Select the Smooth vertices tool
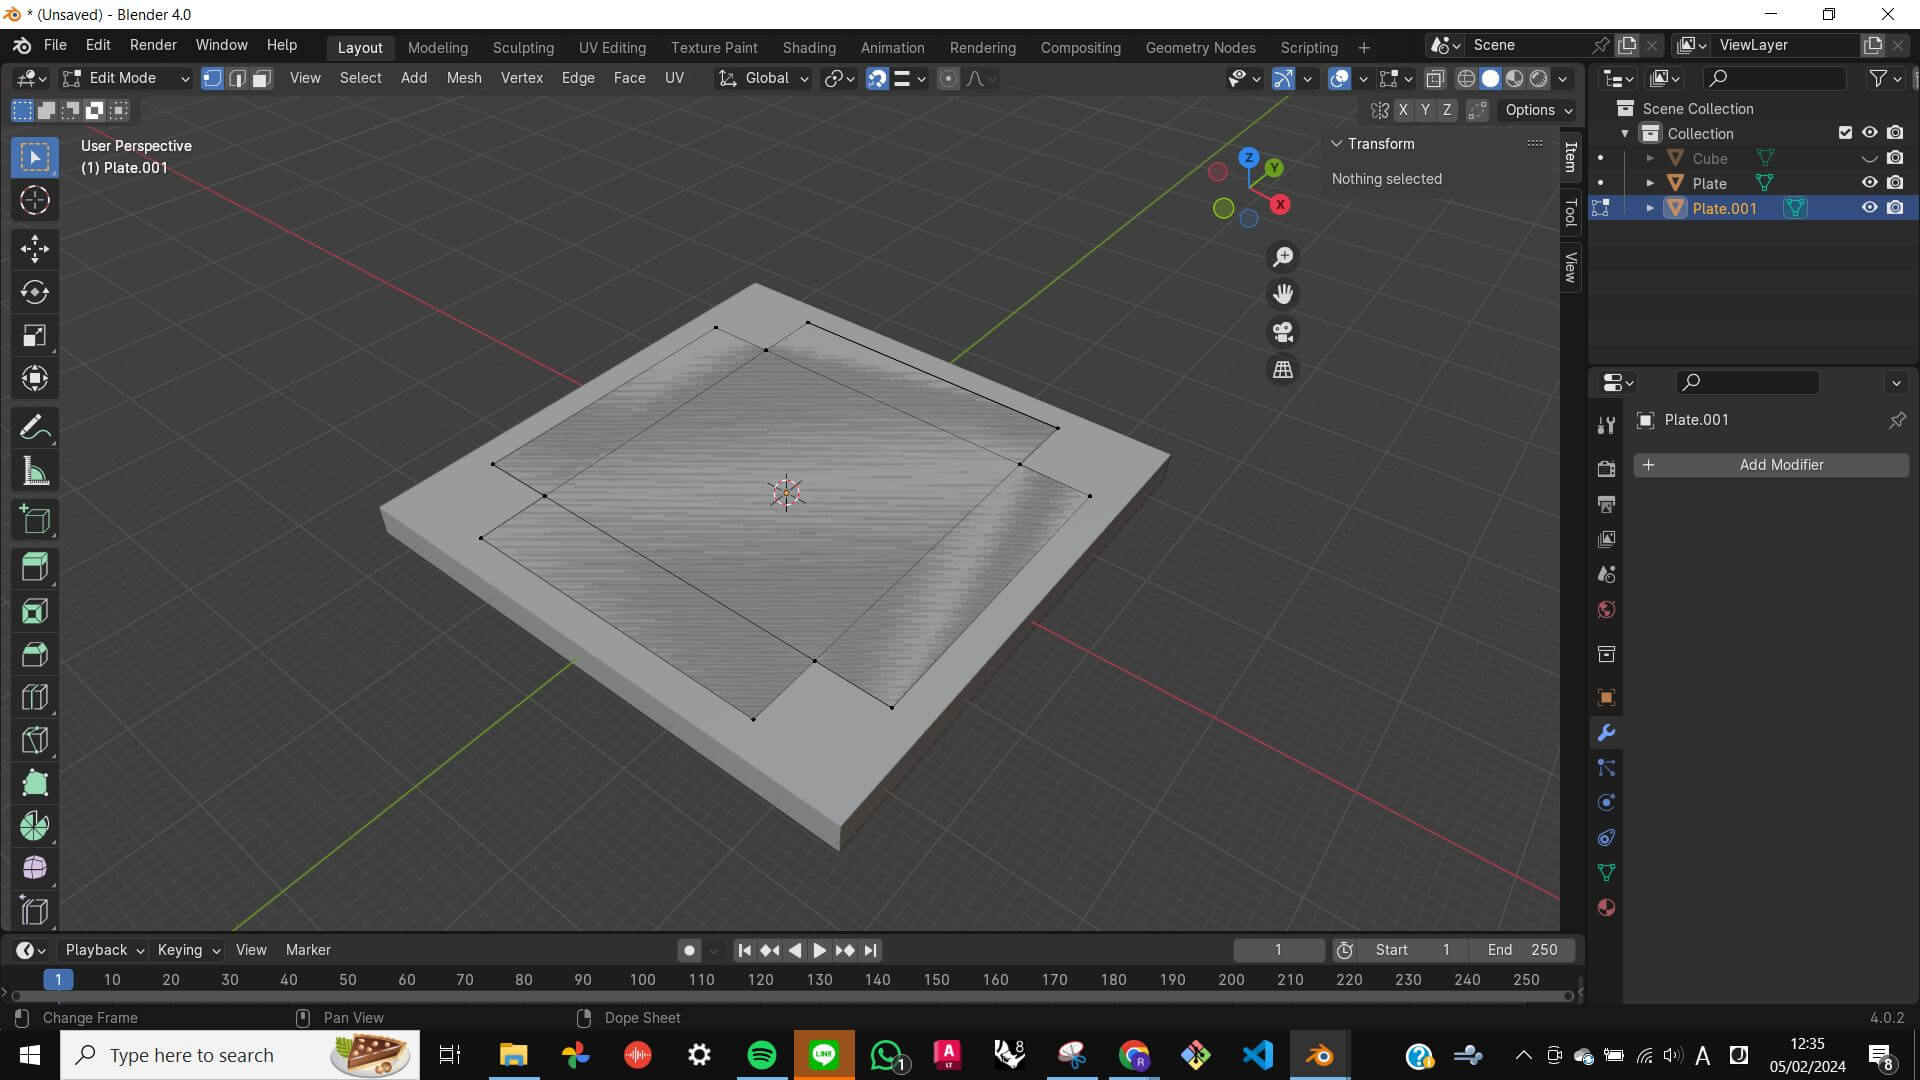This screenshot has width=1920, height=1080. pos(35,868)
